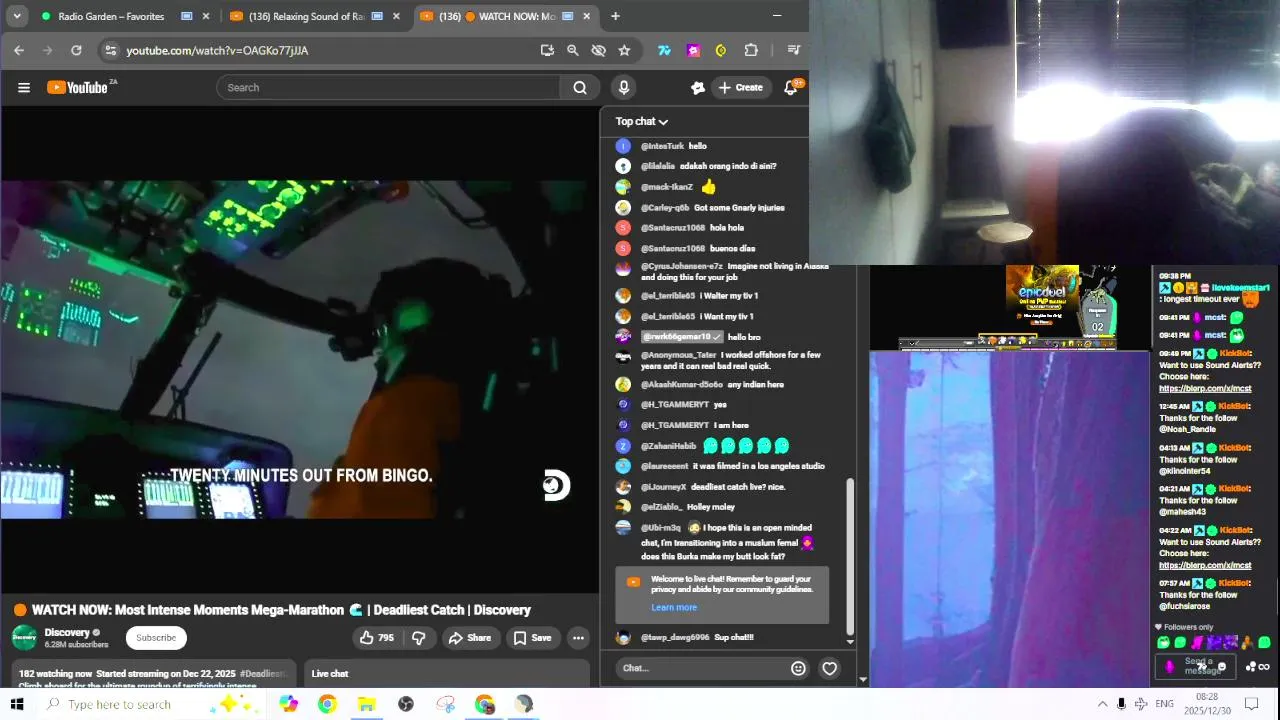The image size is (1280, 720).
Task: Click the crossed-eye icon in address bar
Action: (599, 50)
